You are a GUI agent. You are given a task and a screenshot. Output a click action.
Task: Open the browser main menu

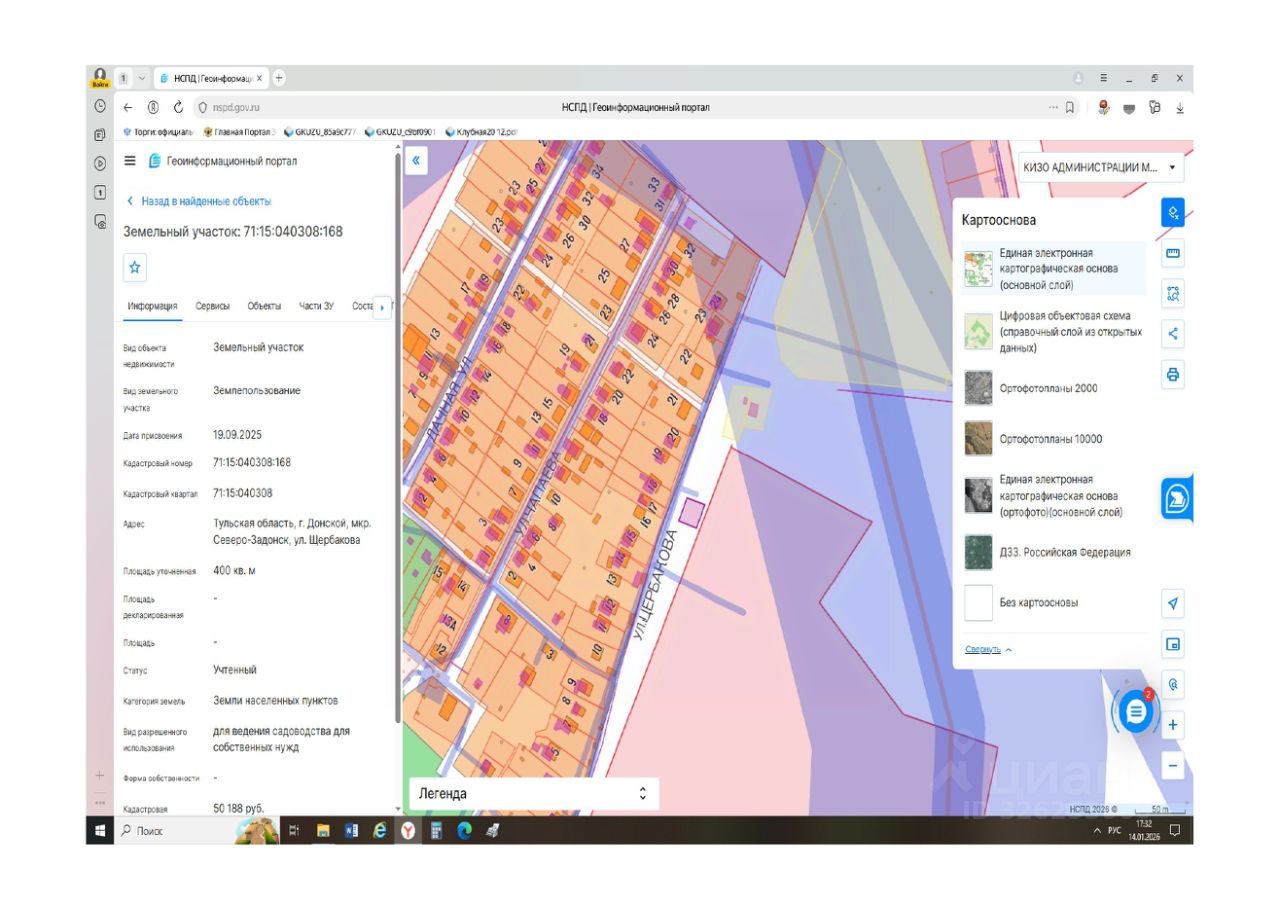coord(1104,78)
